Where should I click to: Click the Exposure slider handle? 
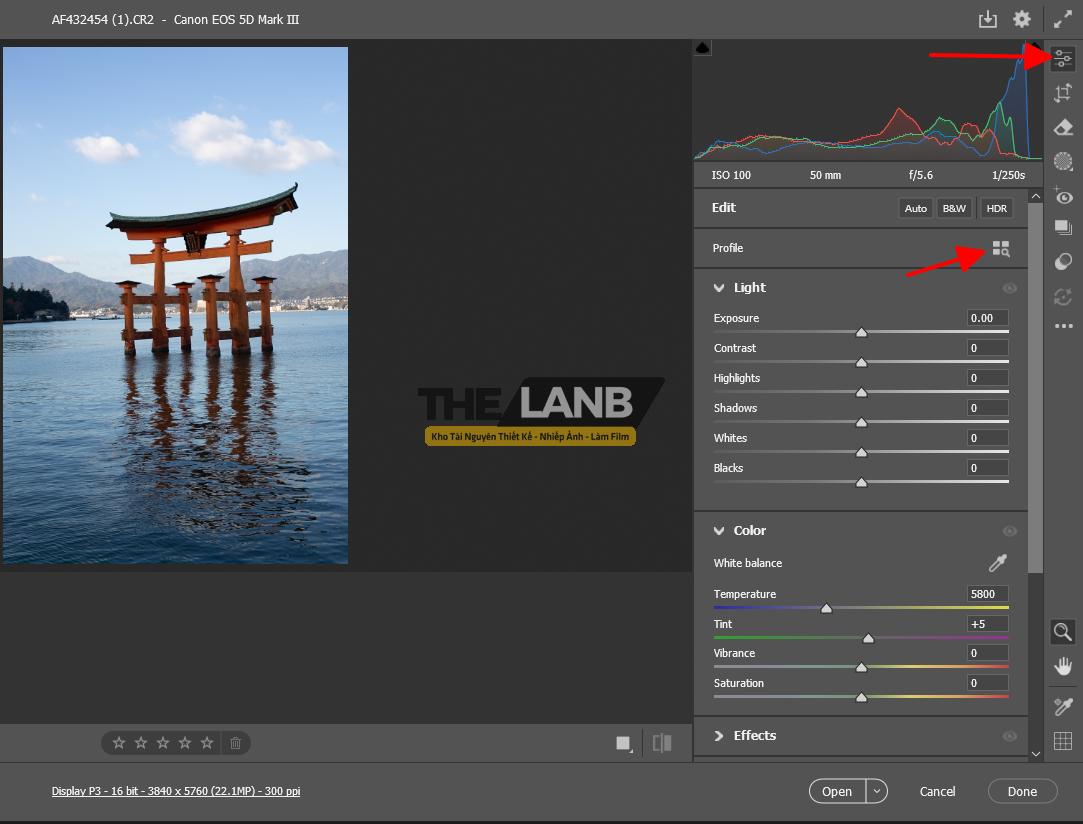[861, 332]
